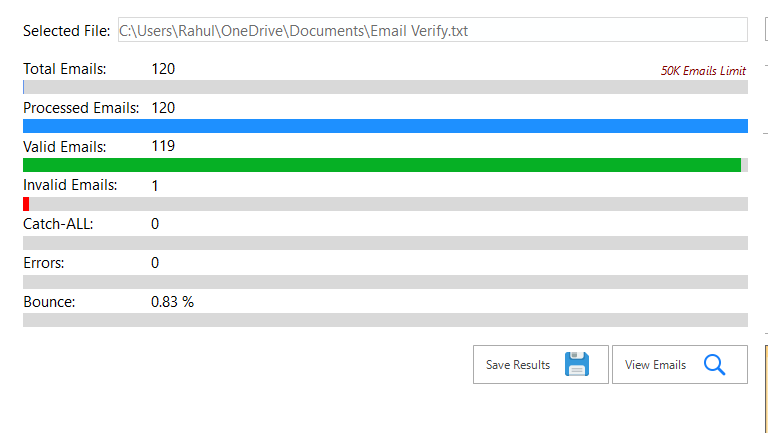Click the Selected File path field
The width and height of the screenshot is (768, 433).
432,30
